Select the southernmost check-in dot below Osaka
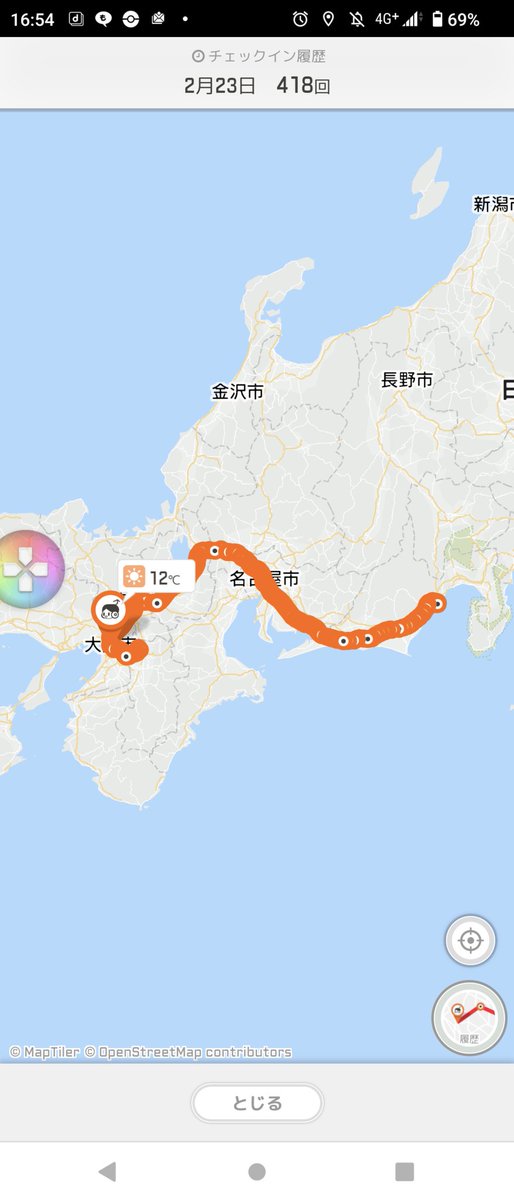 tap(126, 656)
